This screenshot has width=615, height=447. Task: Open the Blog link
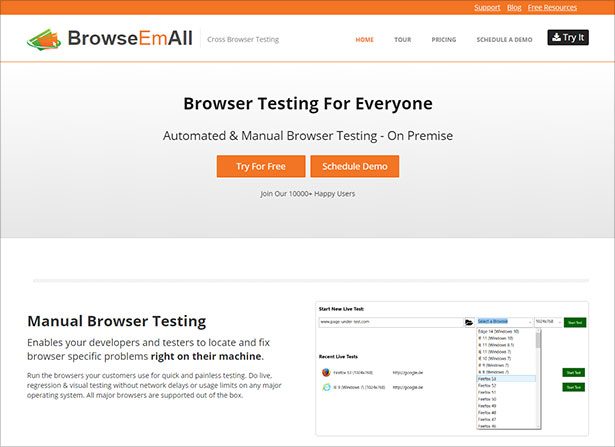514,7
